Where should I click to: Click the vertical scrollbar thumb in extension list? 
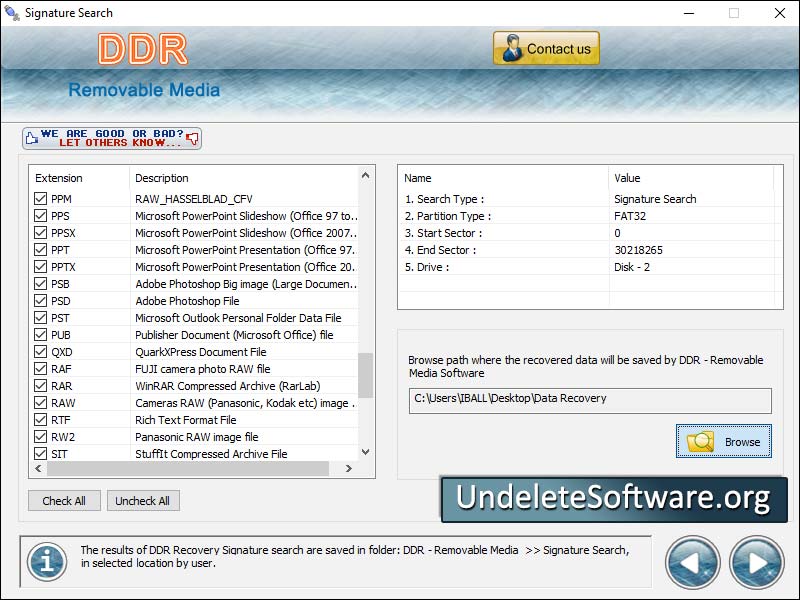click(365, 375)
